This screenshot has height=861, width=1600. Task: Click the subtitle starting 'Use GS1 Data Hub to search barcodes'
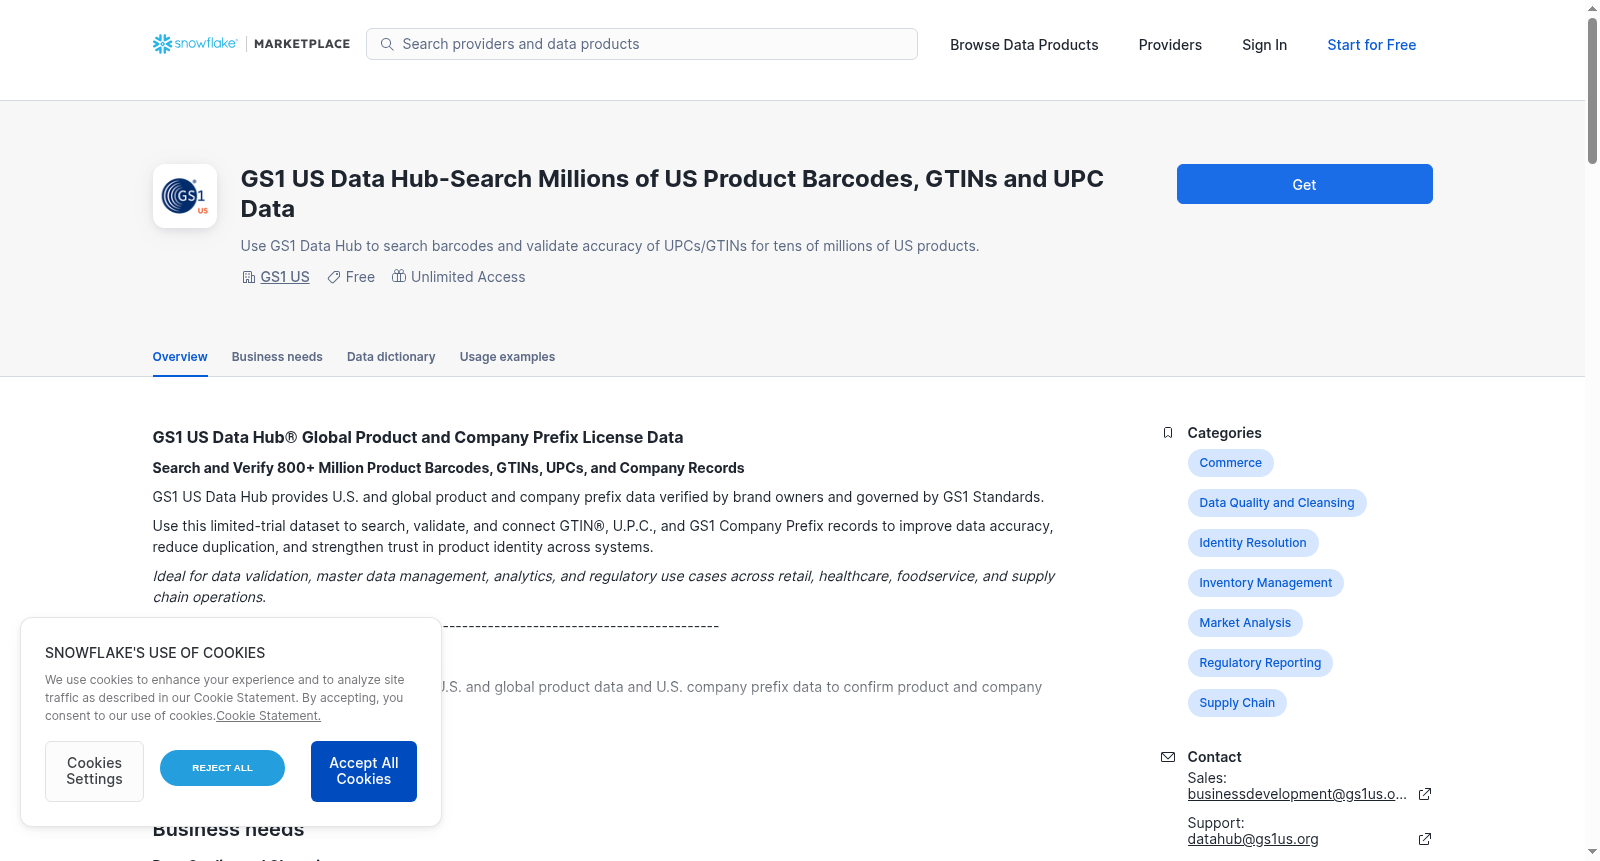tap(610, 246)
